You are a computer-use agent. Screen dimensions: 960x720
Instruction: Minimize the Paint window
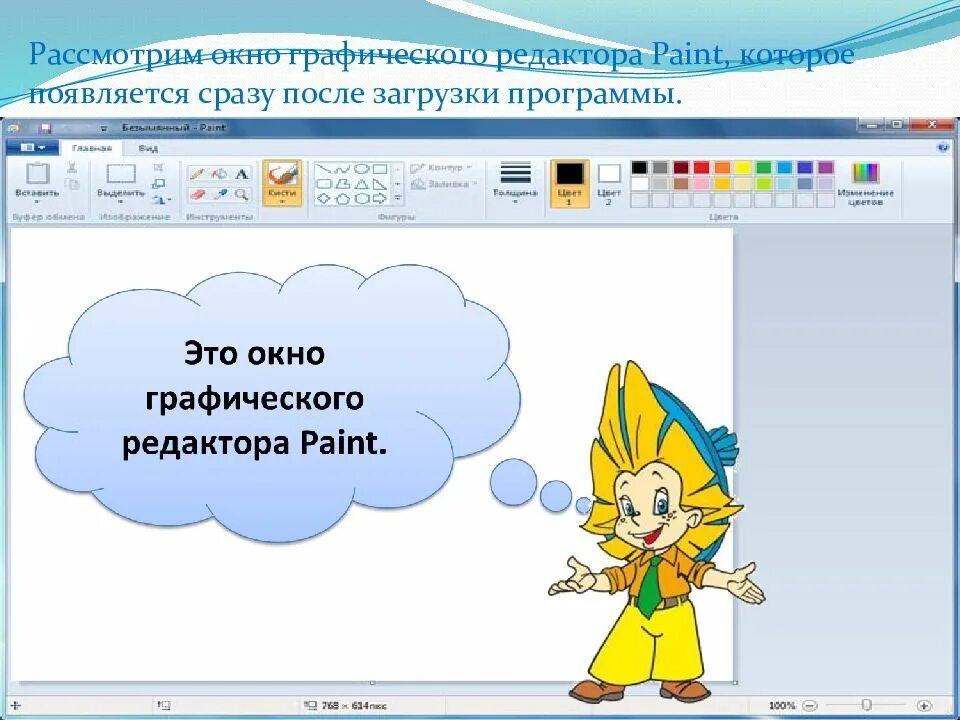872,126
